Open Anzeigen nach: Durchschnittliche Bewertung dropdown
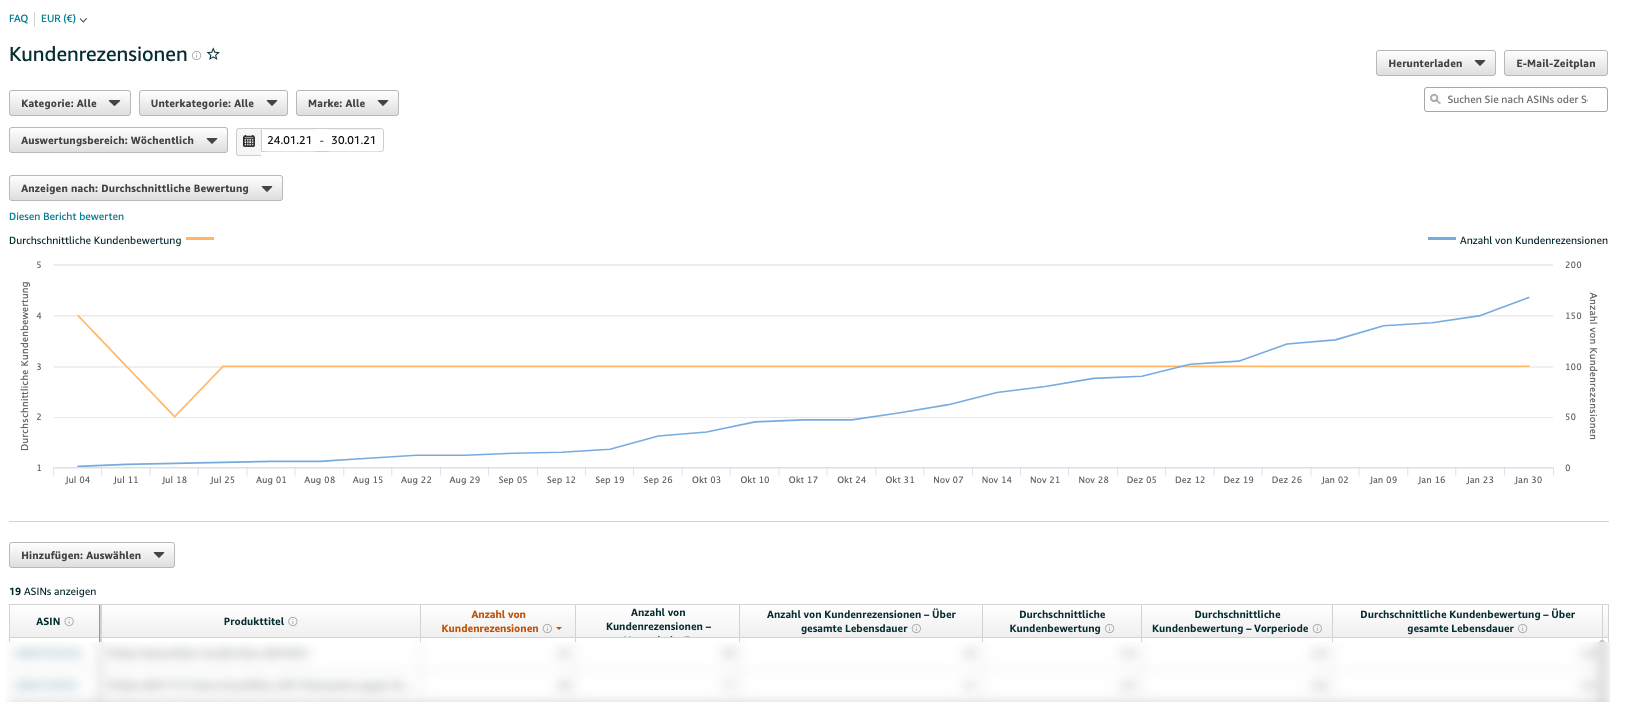Viewport: 1625px width, 702px height. (x=146, y=188)
